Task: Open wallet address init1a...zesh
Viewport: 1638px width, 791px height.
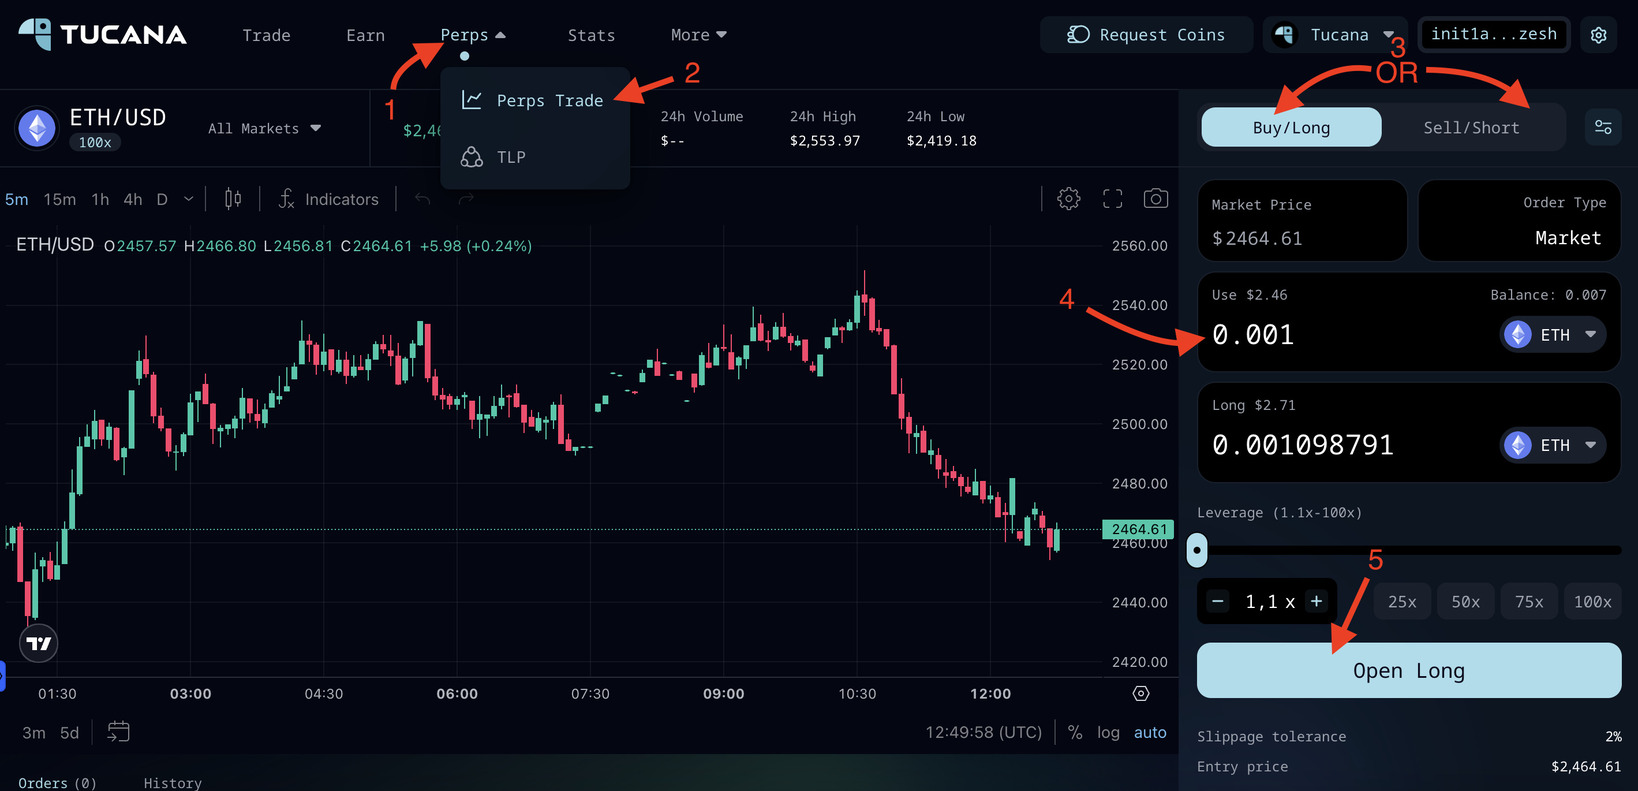Action: click(1494, 34)
